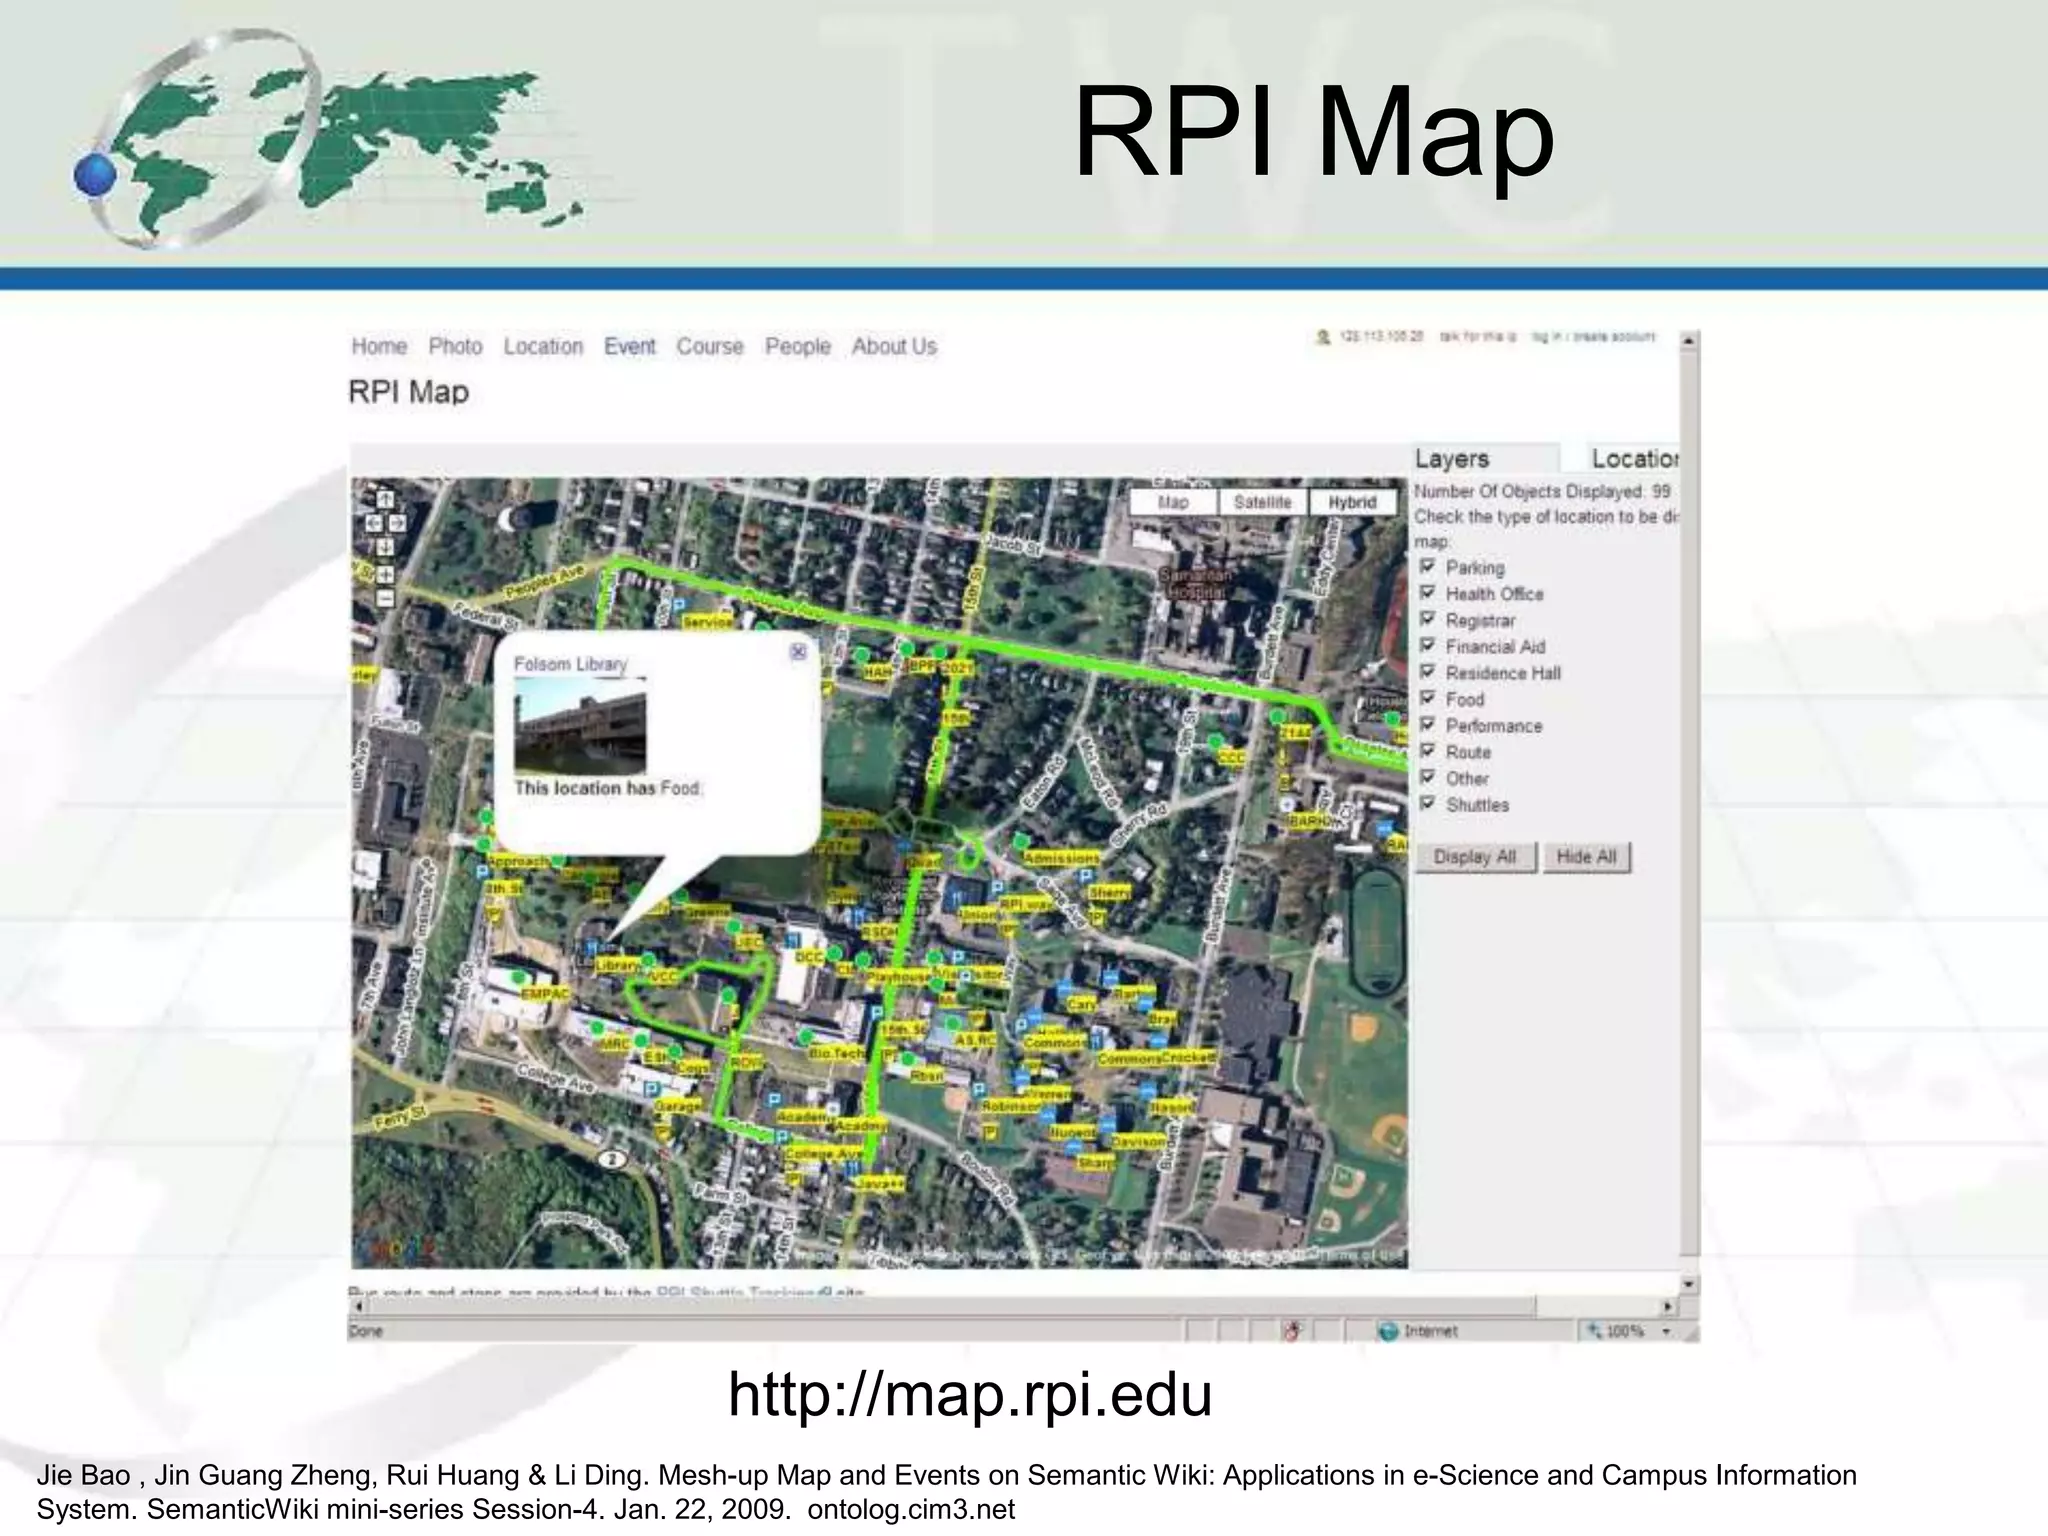Open the zoom level dropdown at 100%
Image resolution: width=2048 pixels, height=1536 pixels.
pos(1666,1331)
